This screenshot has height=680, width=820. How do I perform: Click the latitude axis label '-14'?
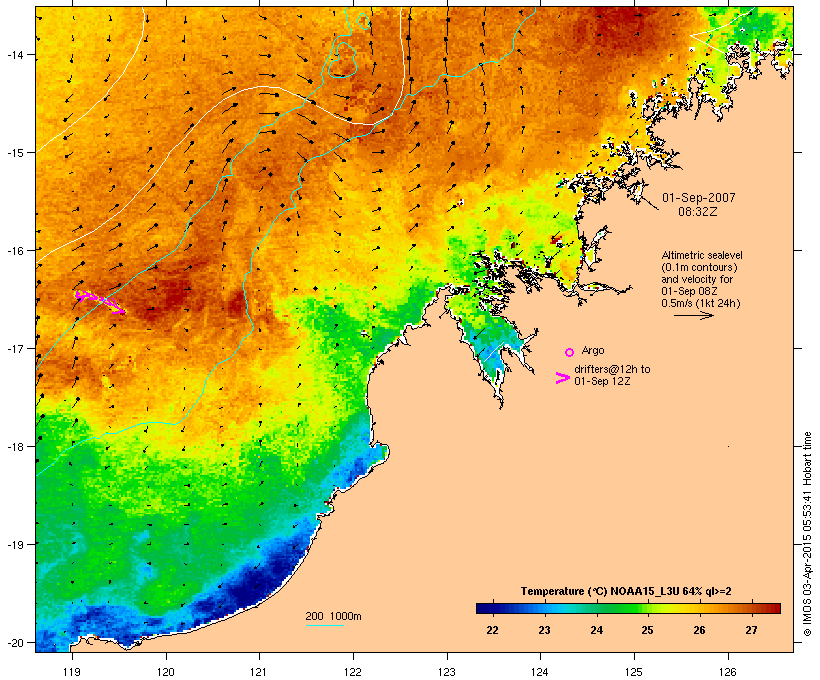click(14, 55)
